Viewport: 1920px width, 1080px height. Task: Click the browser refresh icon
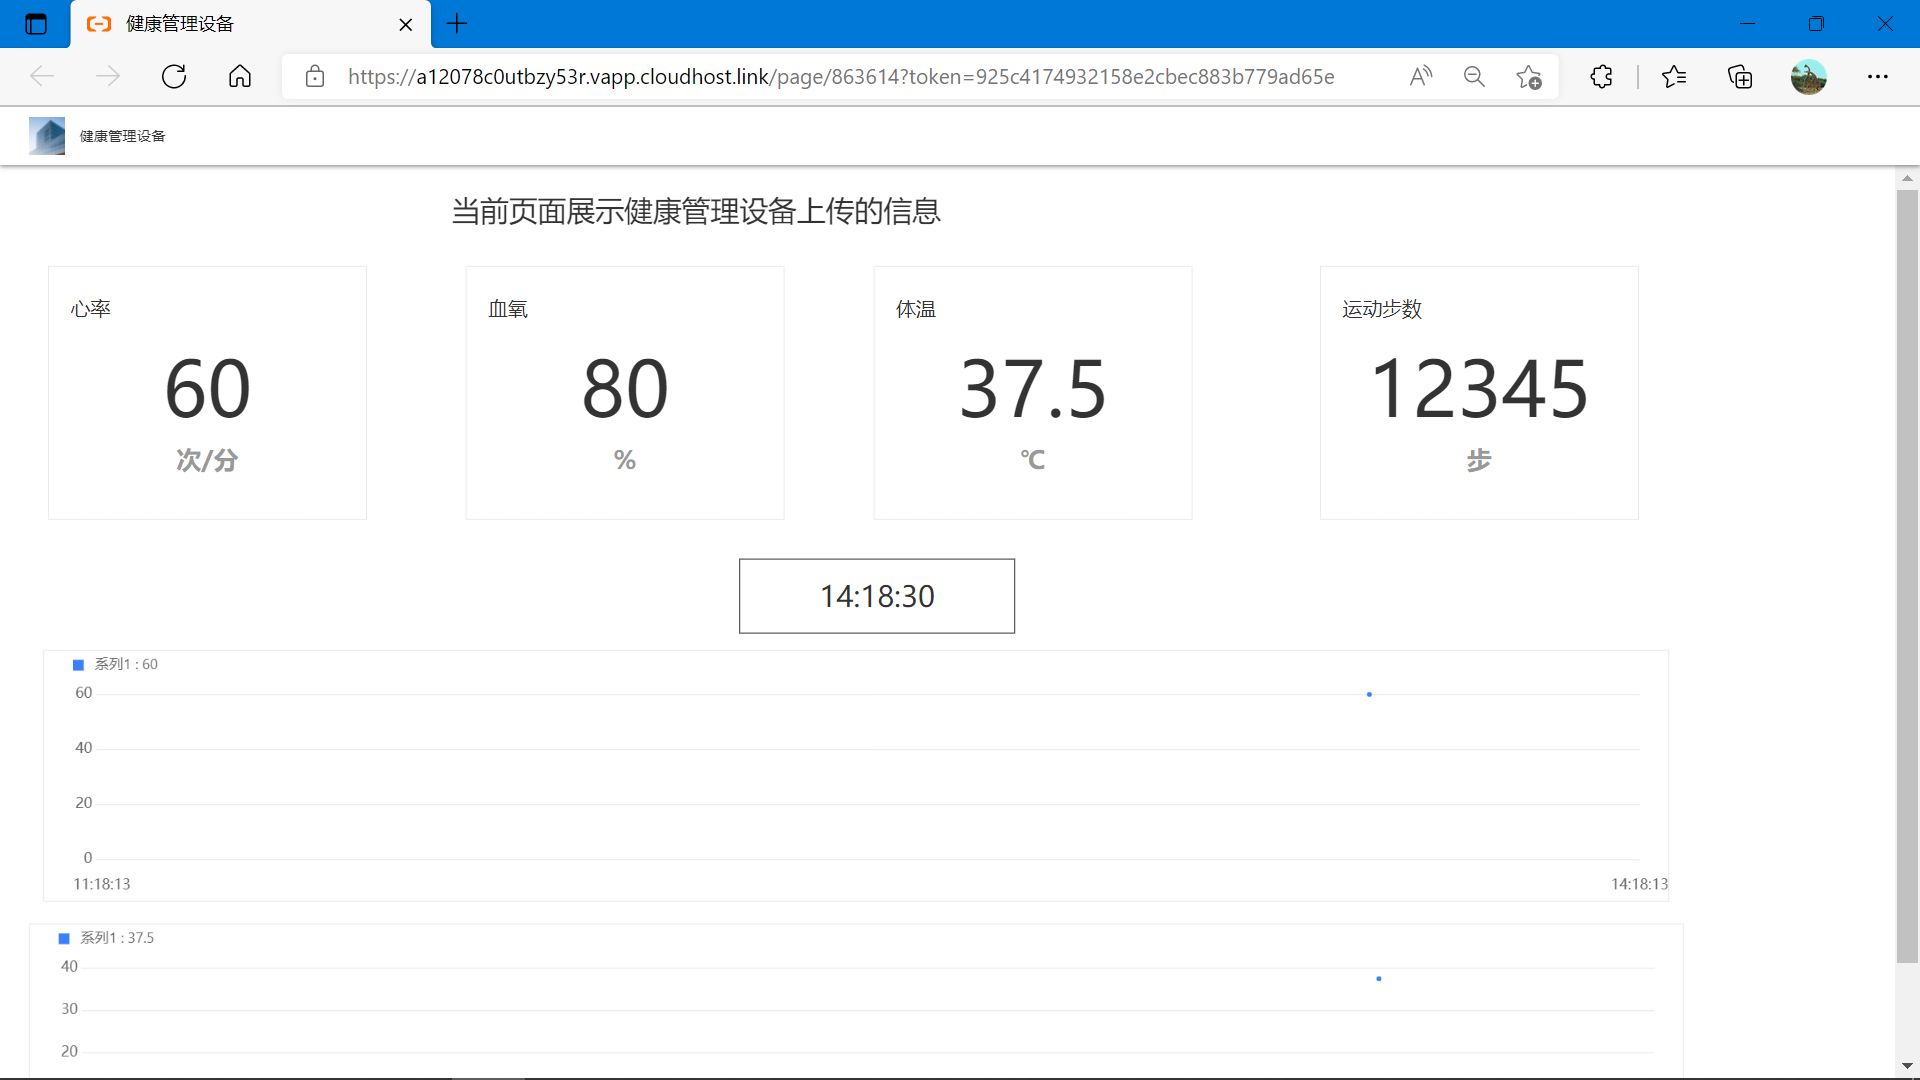pyautogui.click(x=174, y=77)
